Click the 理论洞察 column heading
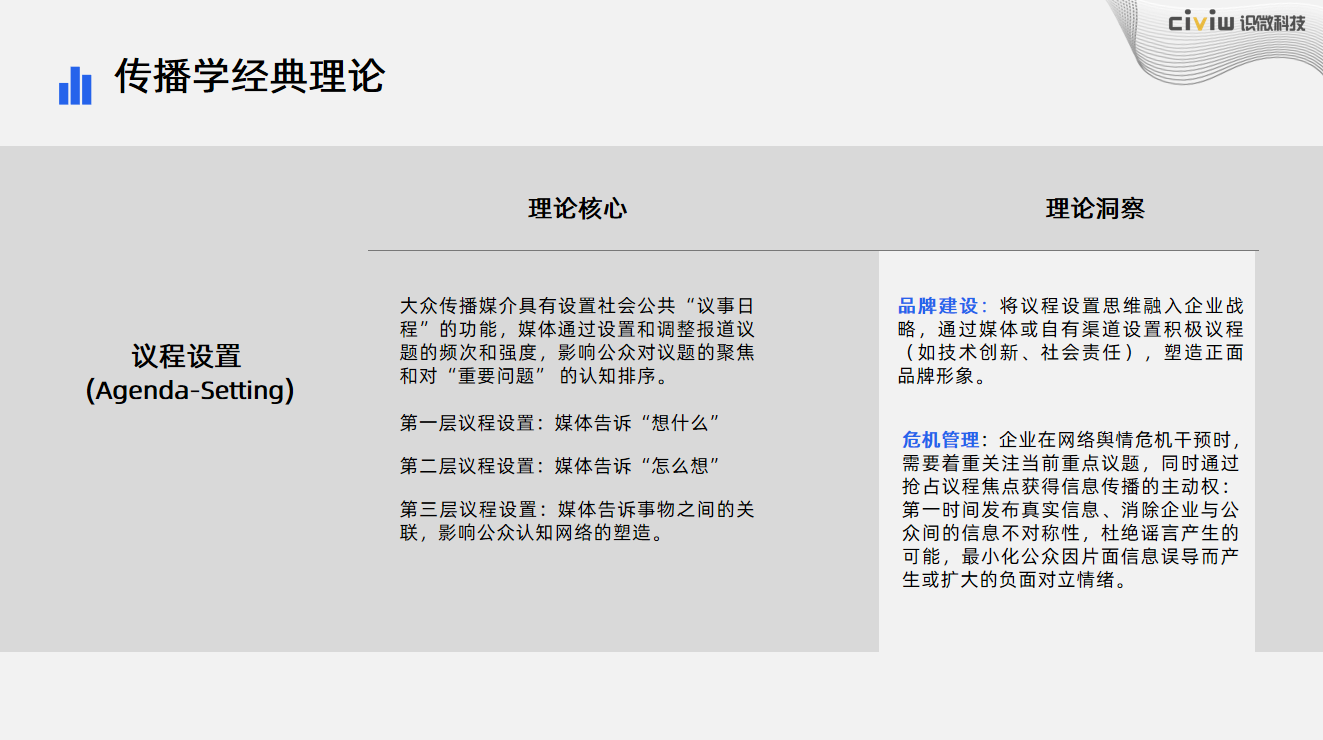Image resolution: width=1323 pixels, height=740 pixels. click(x=1095, y=208)
